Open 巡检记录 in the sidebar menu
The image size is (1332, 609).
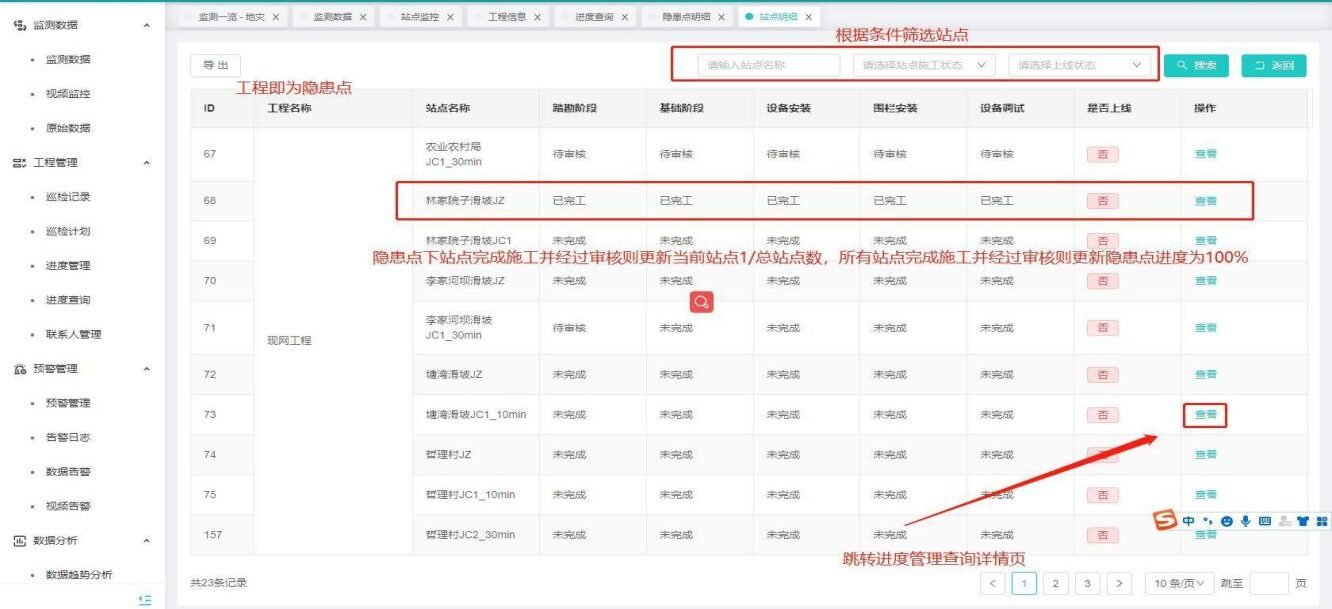(x=68, y=197)
